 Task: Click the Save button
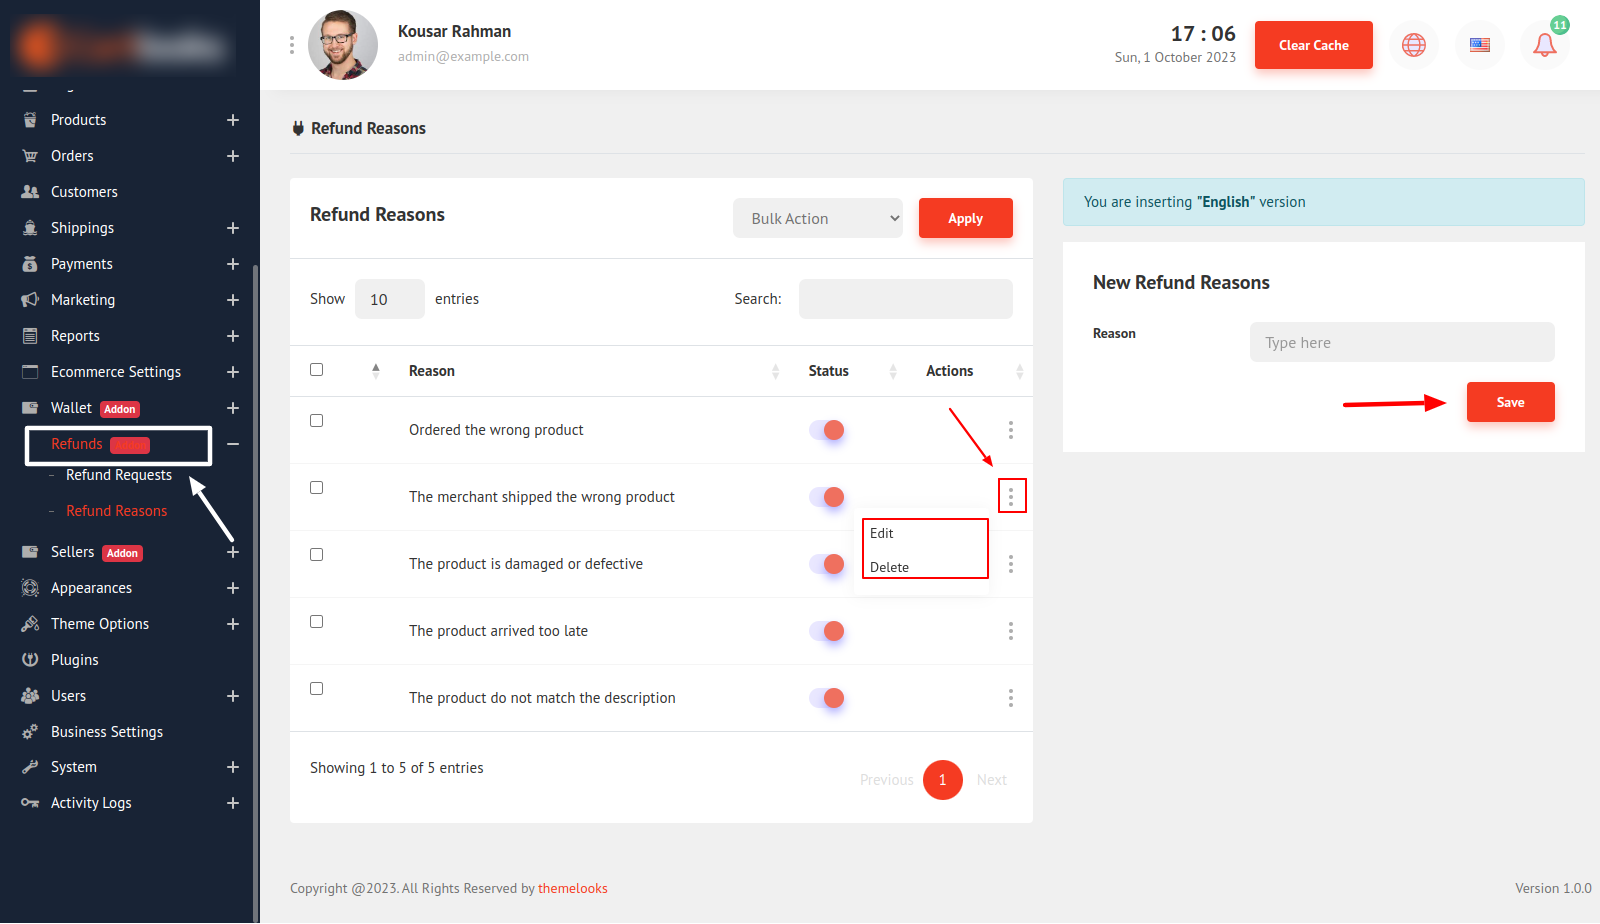coord(1510,402)
